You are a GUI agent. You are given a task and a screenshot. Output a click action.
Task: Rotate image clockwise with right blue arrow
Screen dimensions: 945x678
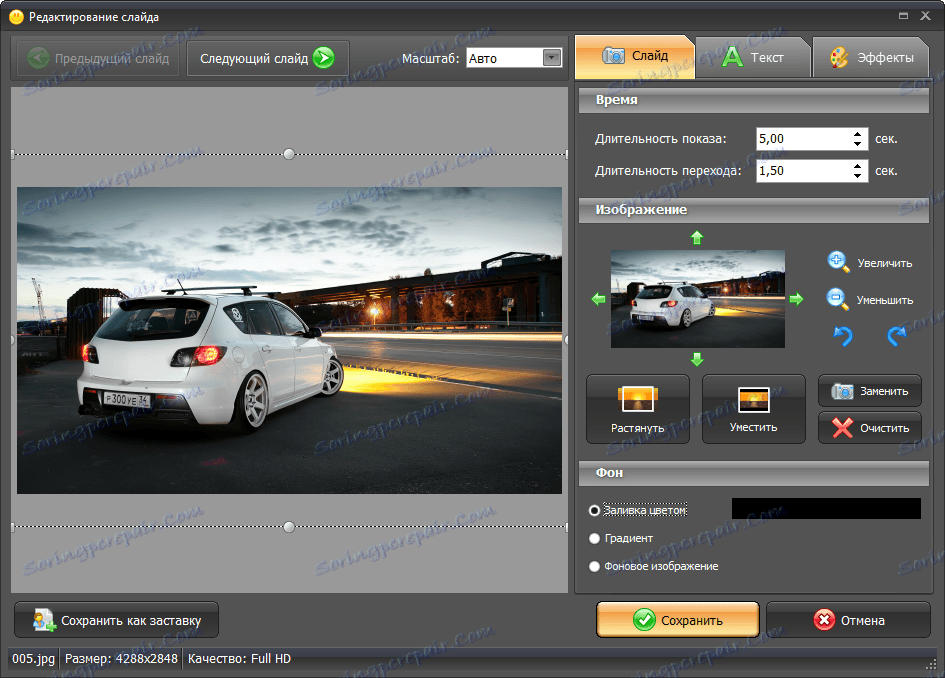click(x=897, y=336)
